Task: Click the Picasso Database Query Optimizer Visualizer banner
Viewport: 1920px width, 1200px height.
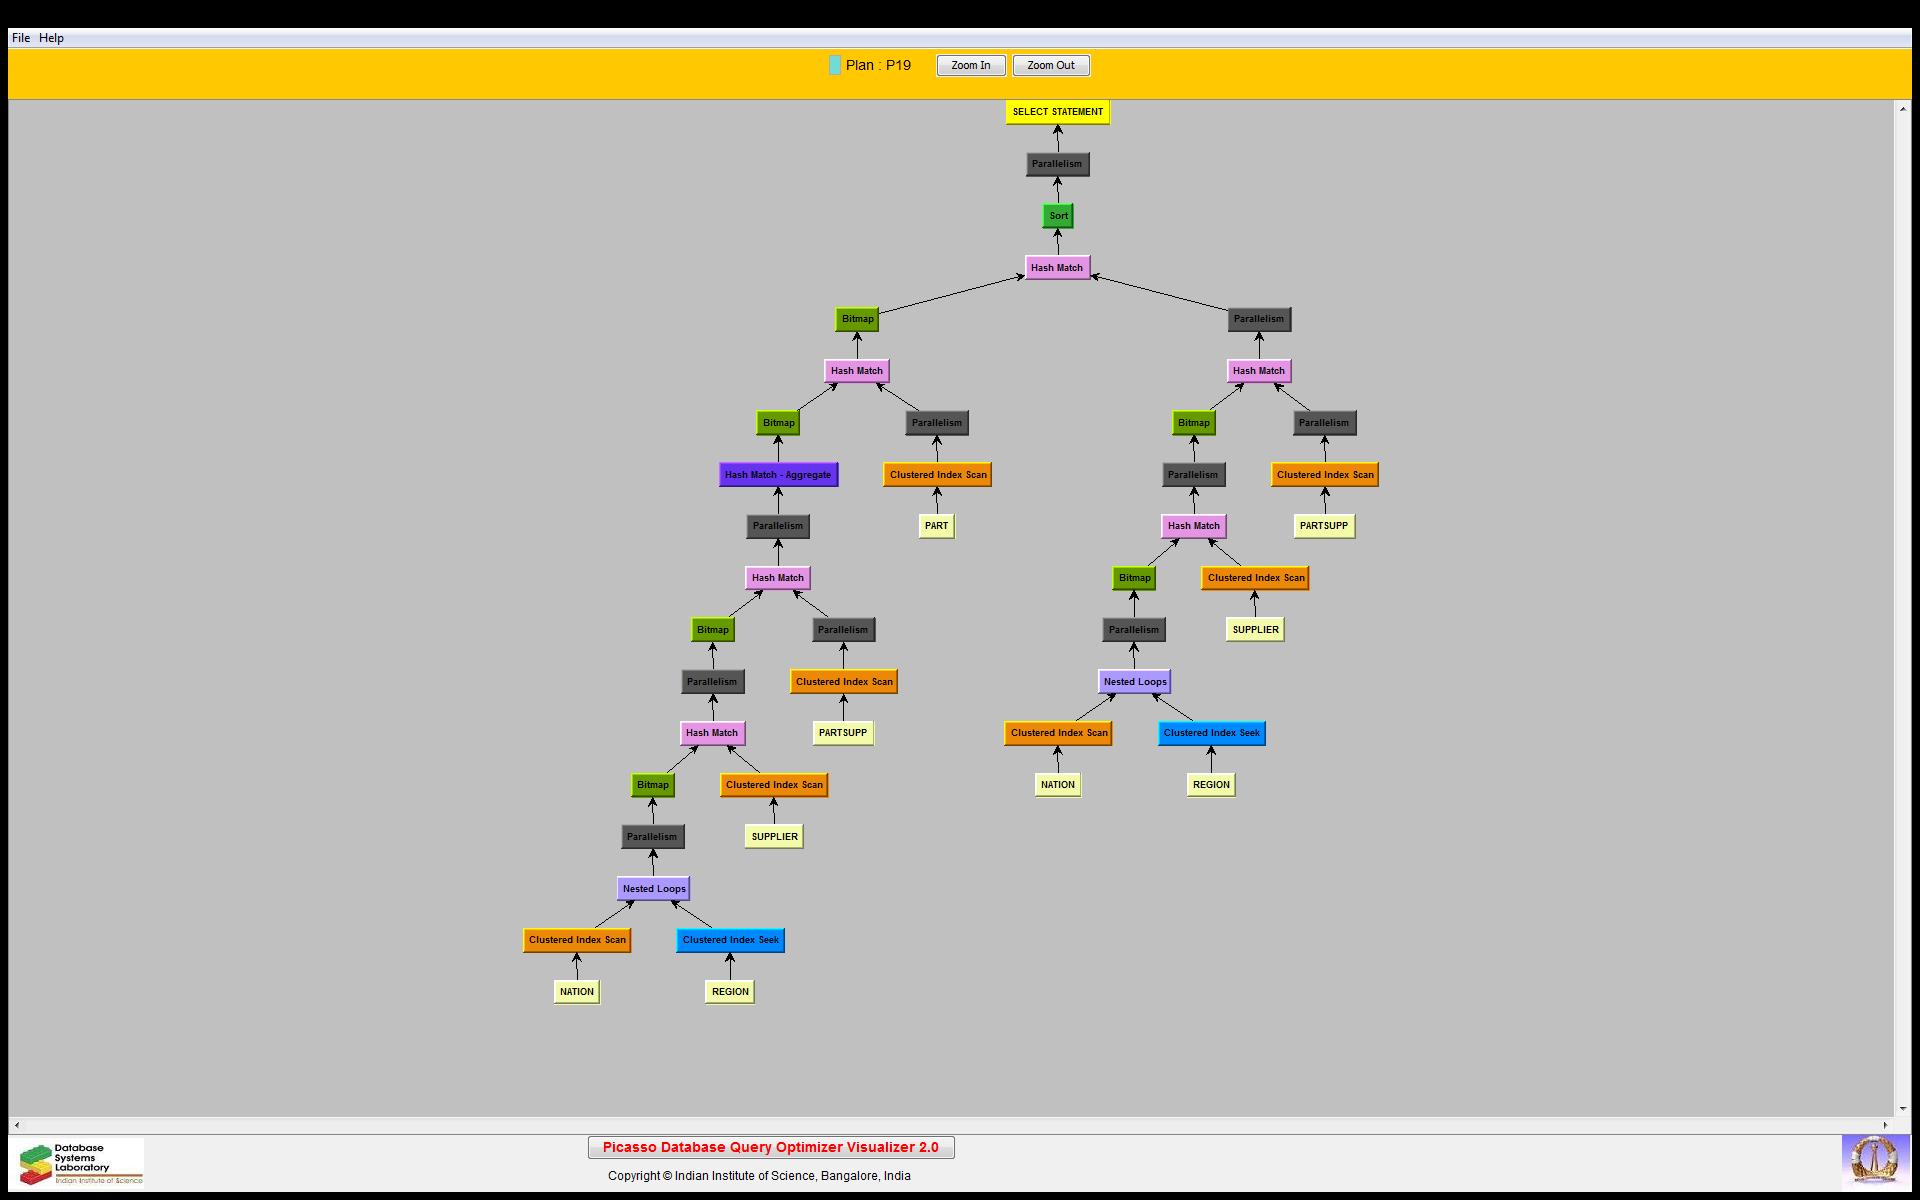Action: [x=770, y=1147]
